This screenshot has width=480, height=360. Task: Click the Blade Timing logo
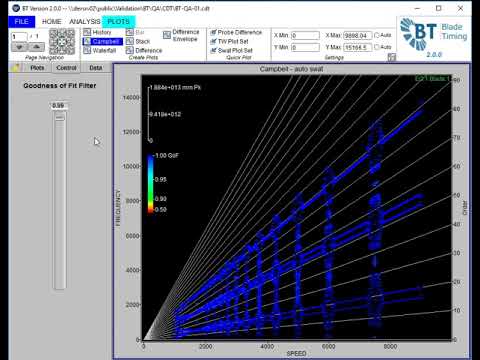click(x=434, y=37)
